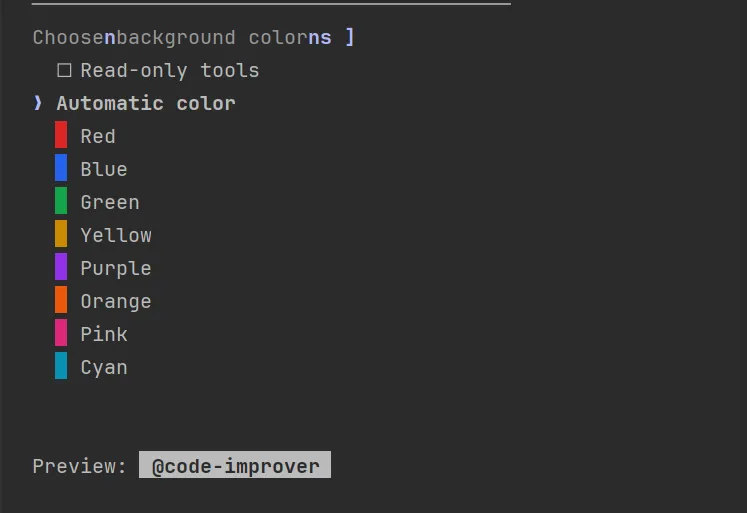
Task: Select the Automatic color option
Action: [146, 103]
